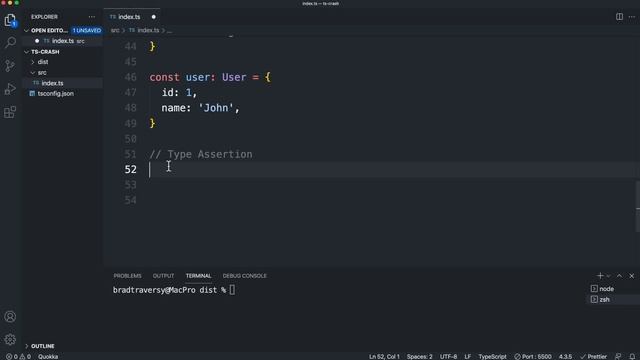640x360 pixels.
Task: Click the id: 1 line
Action: tap(179, 93)
